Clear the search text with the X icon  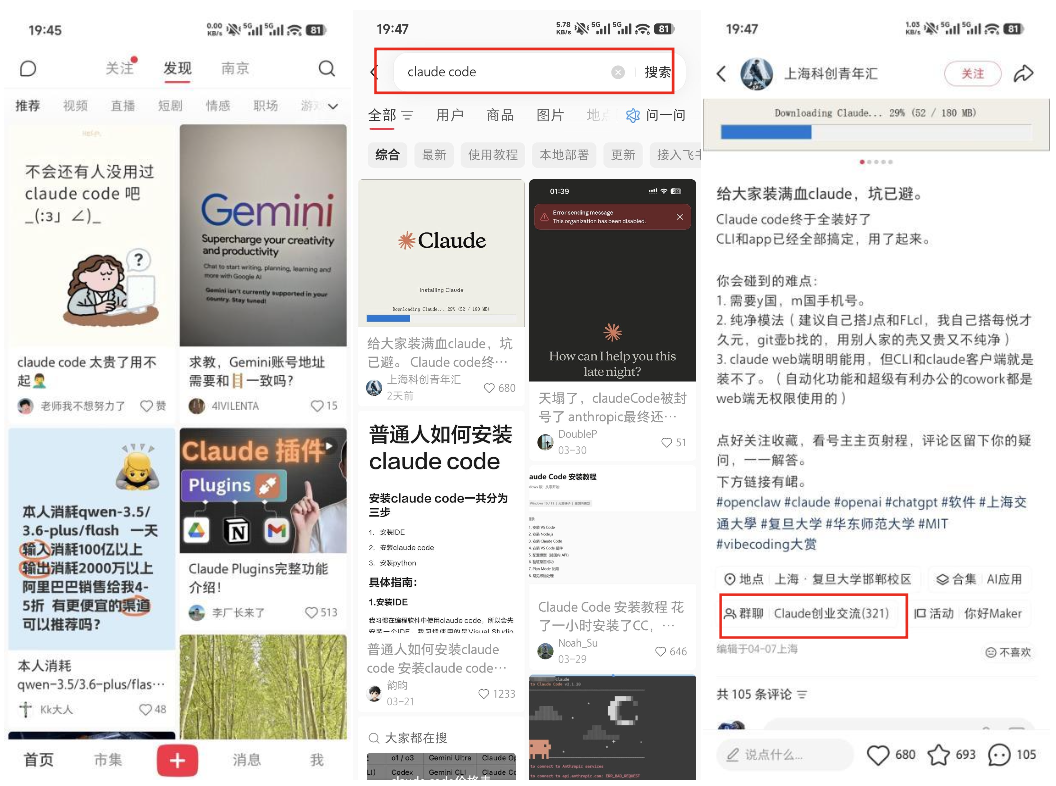click(618, 72)
